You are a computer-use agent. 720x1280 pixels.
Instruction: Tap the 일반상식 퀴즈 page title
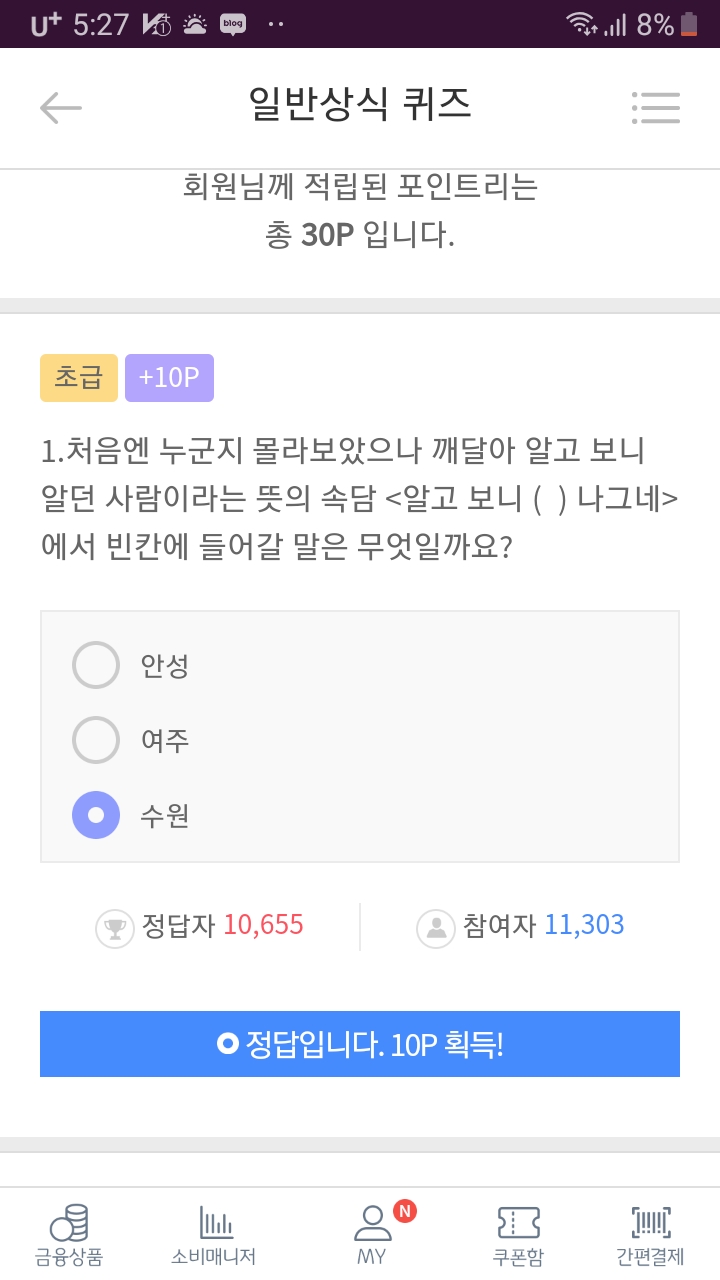(x=360, y=104)
